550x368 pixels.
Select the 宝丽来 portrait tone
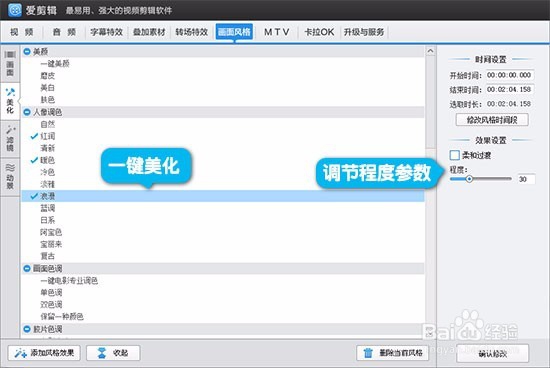(51, 244)
